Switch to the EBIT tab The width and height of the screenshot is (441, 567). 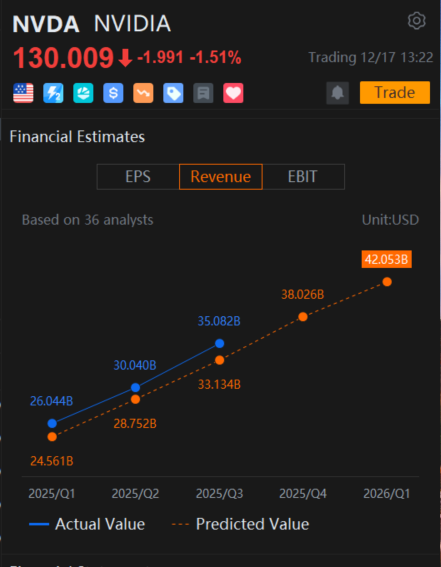coord(303,177)
